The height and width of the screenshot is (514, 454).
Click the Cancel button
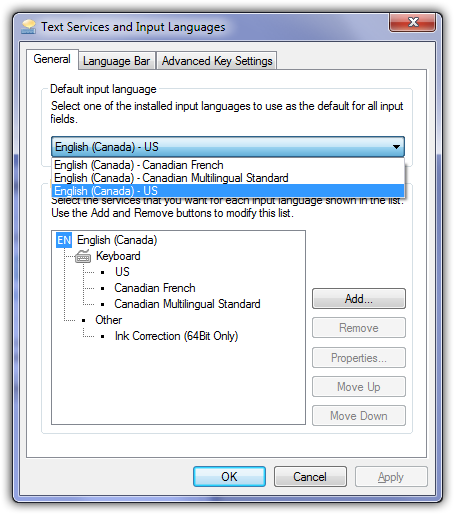point(310,477)
